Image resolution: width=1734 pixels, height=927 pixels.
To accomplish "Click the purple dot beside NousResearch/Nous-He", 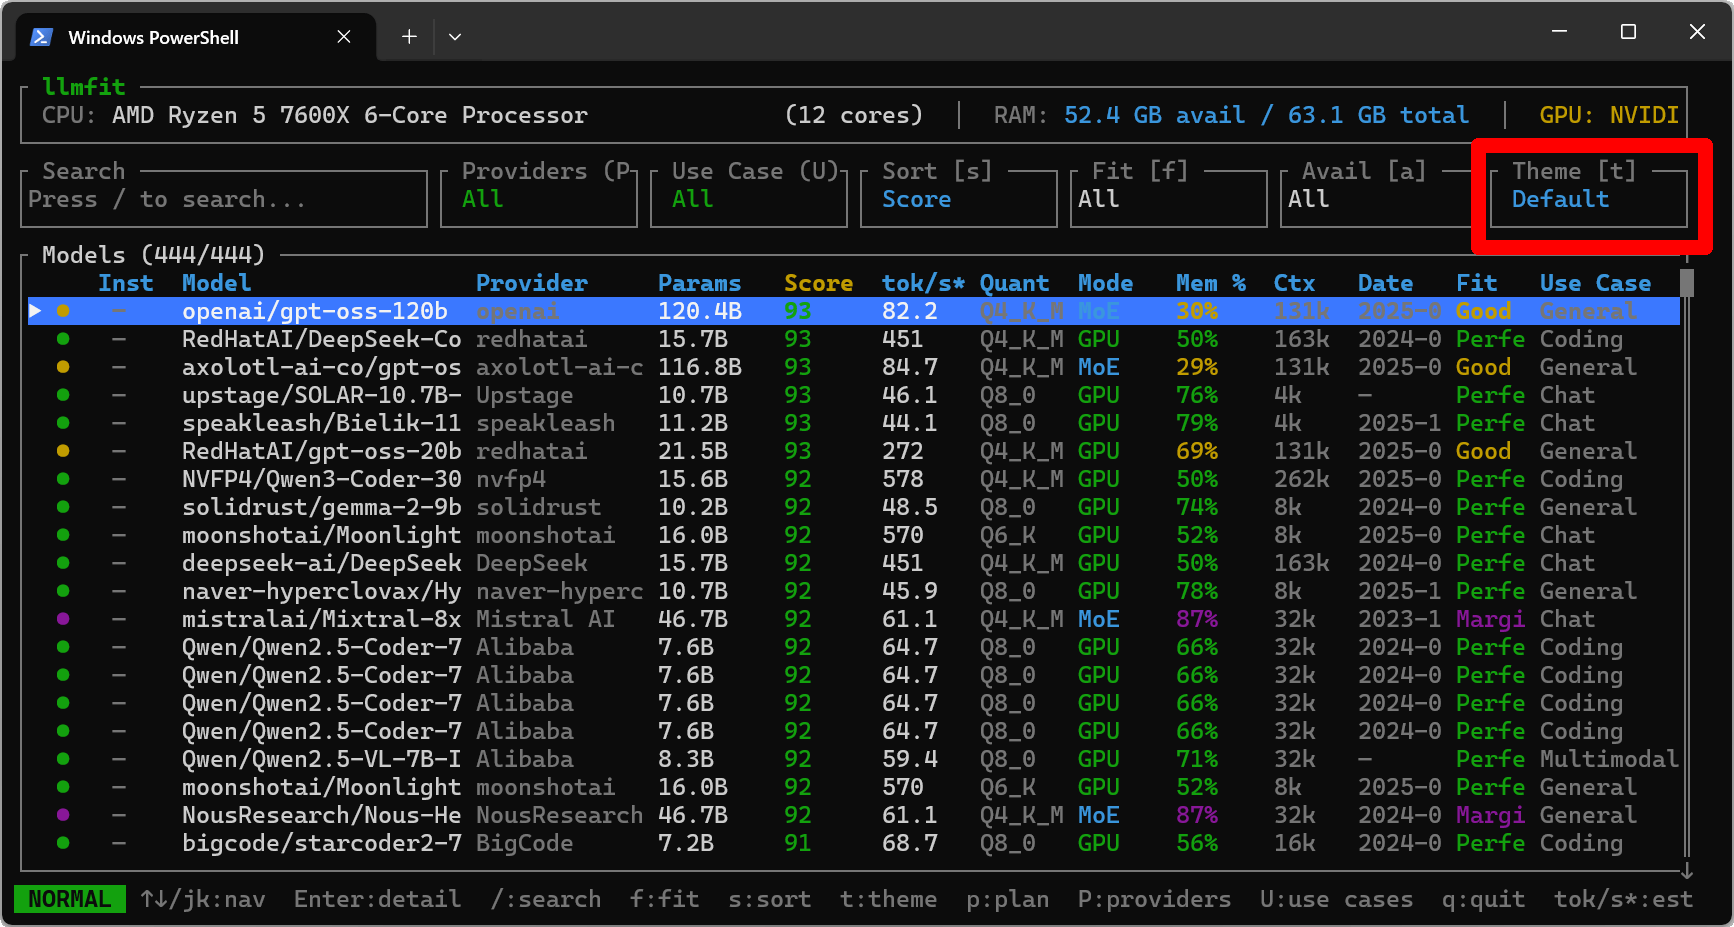I will 63,815.
